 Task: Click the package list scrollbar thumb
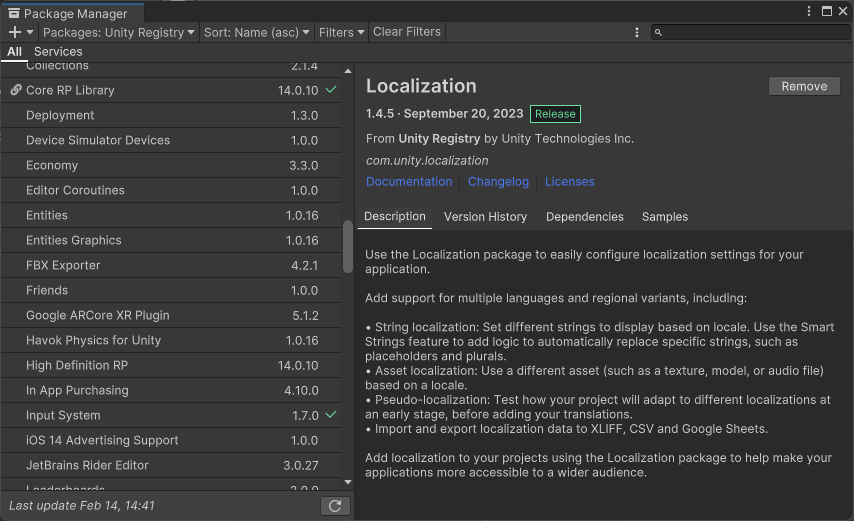point(348,247)
